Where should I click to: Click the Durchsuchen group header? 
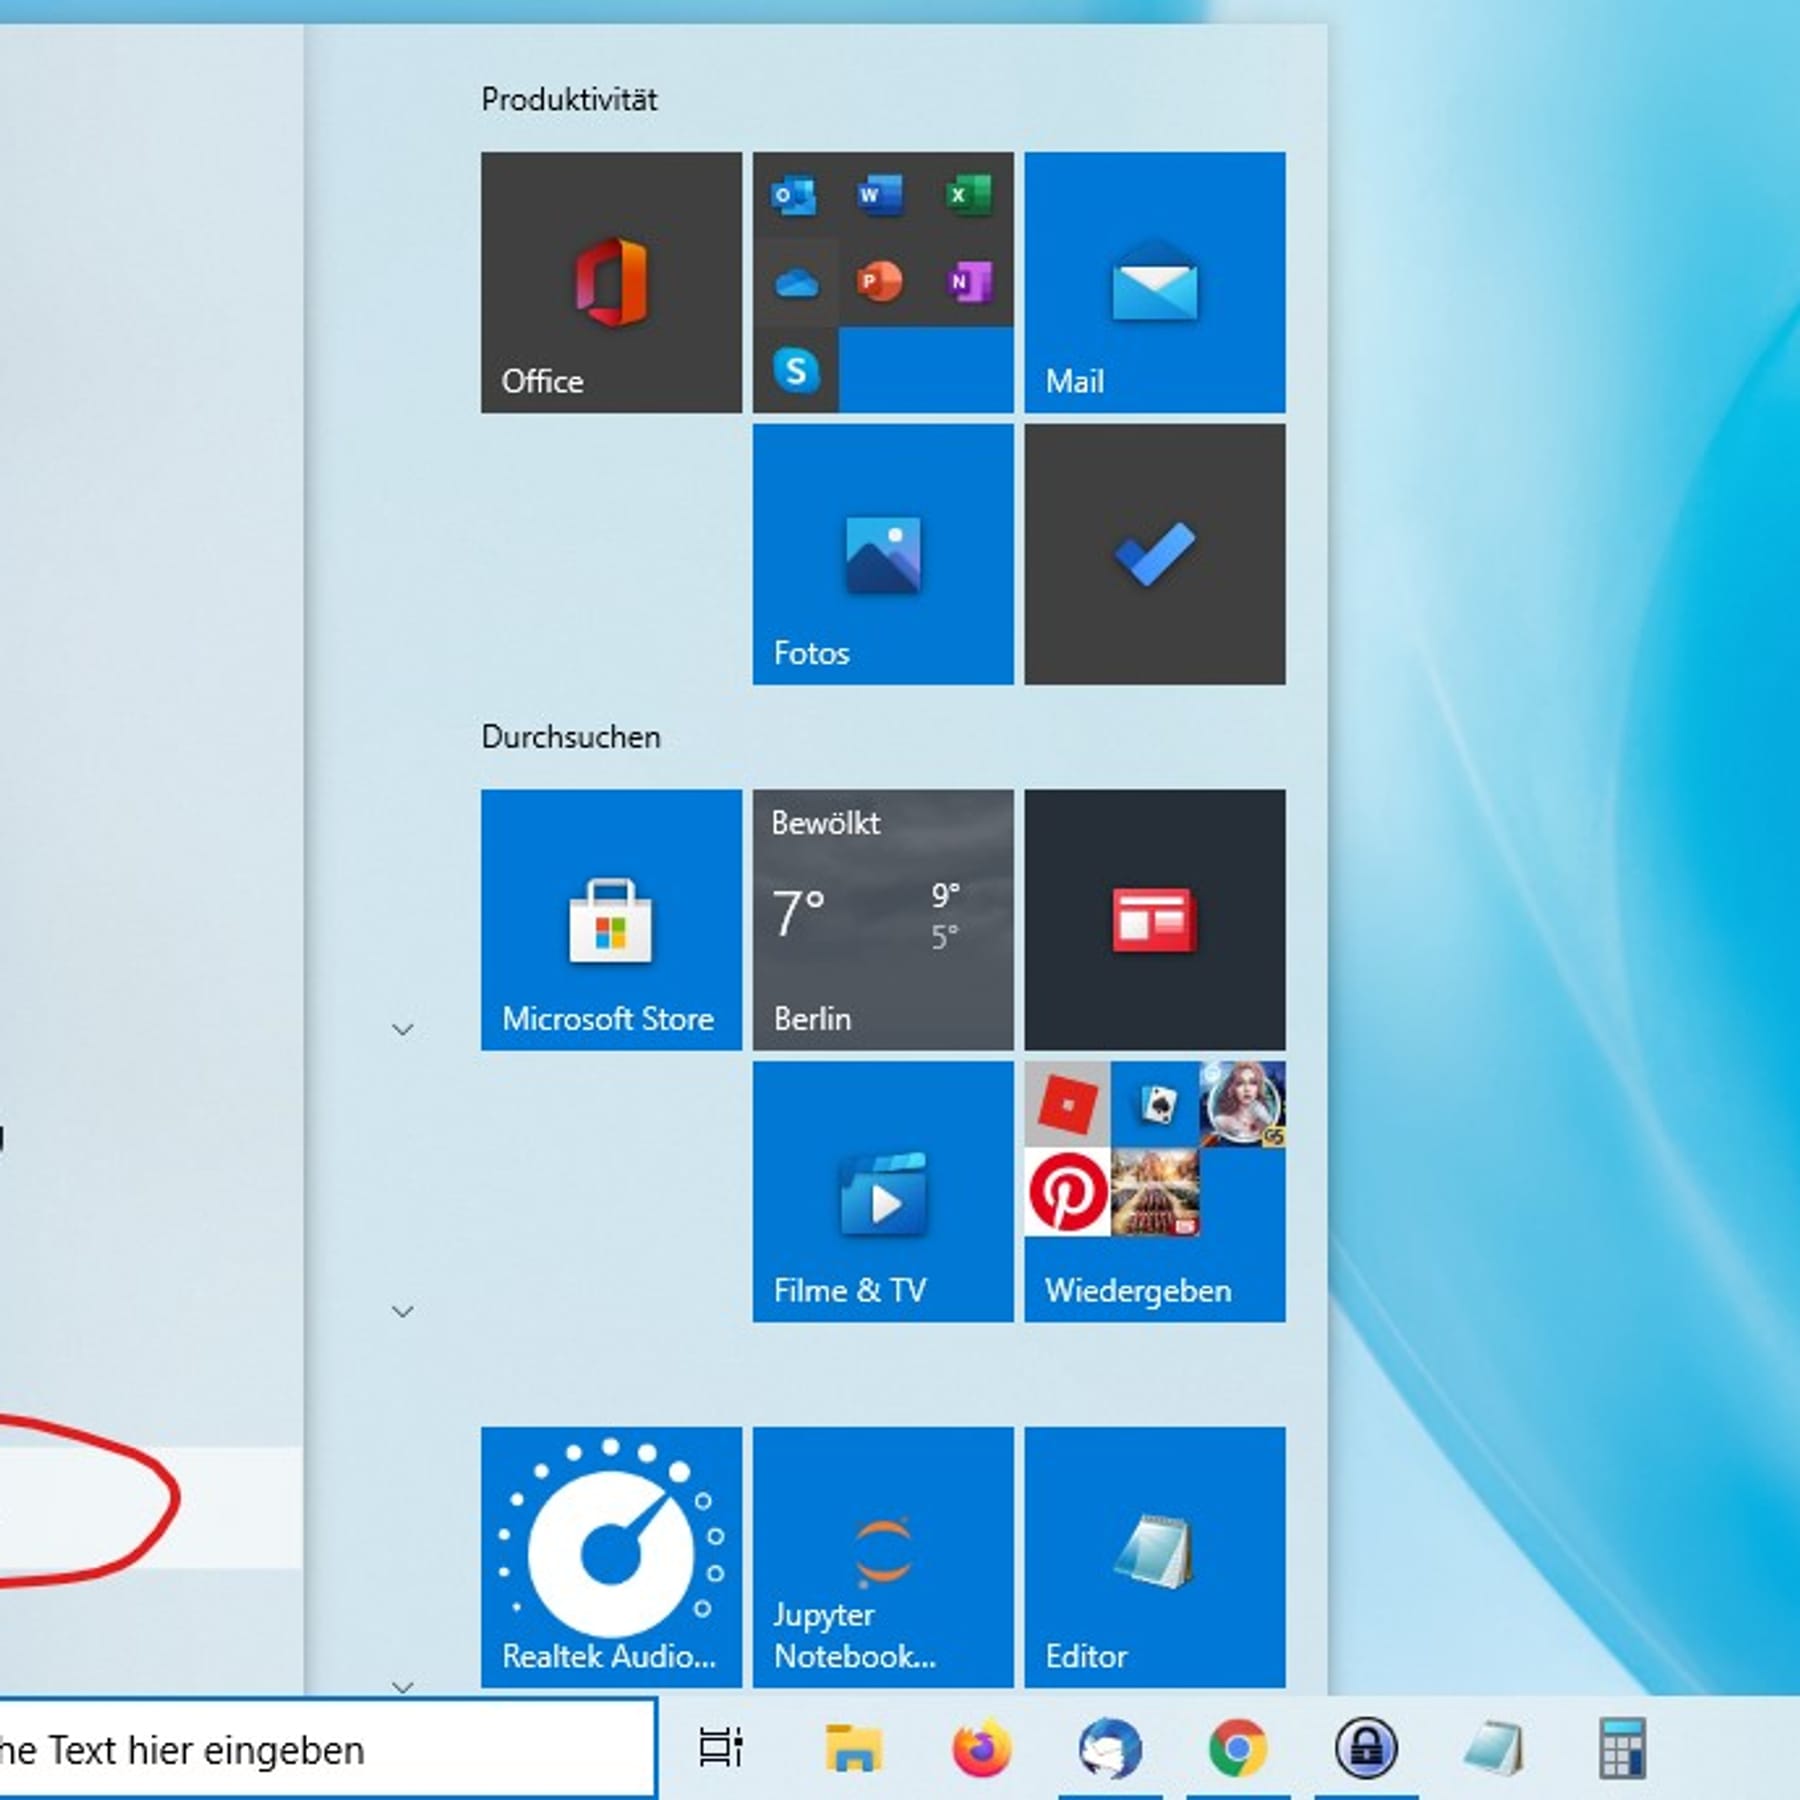coord(571,737)
